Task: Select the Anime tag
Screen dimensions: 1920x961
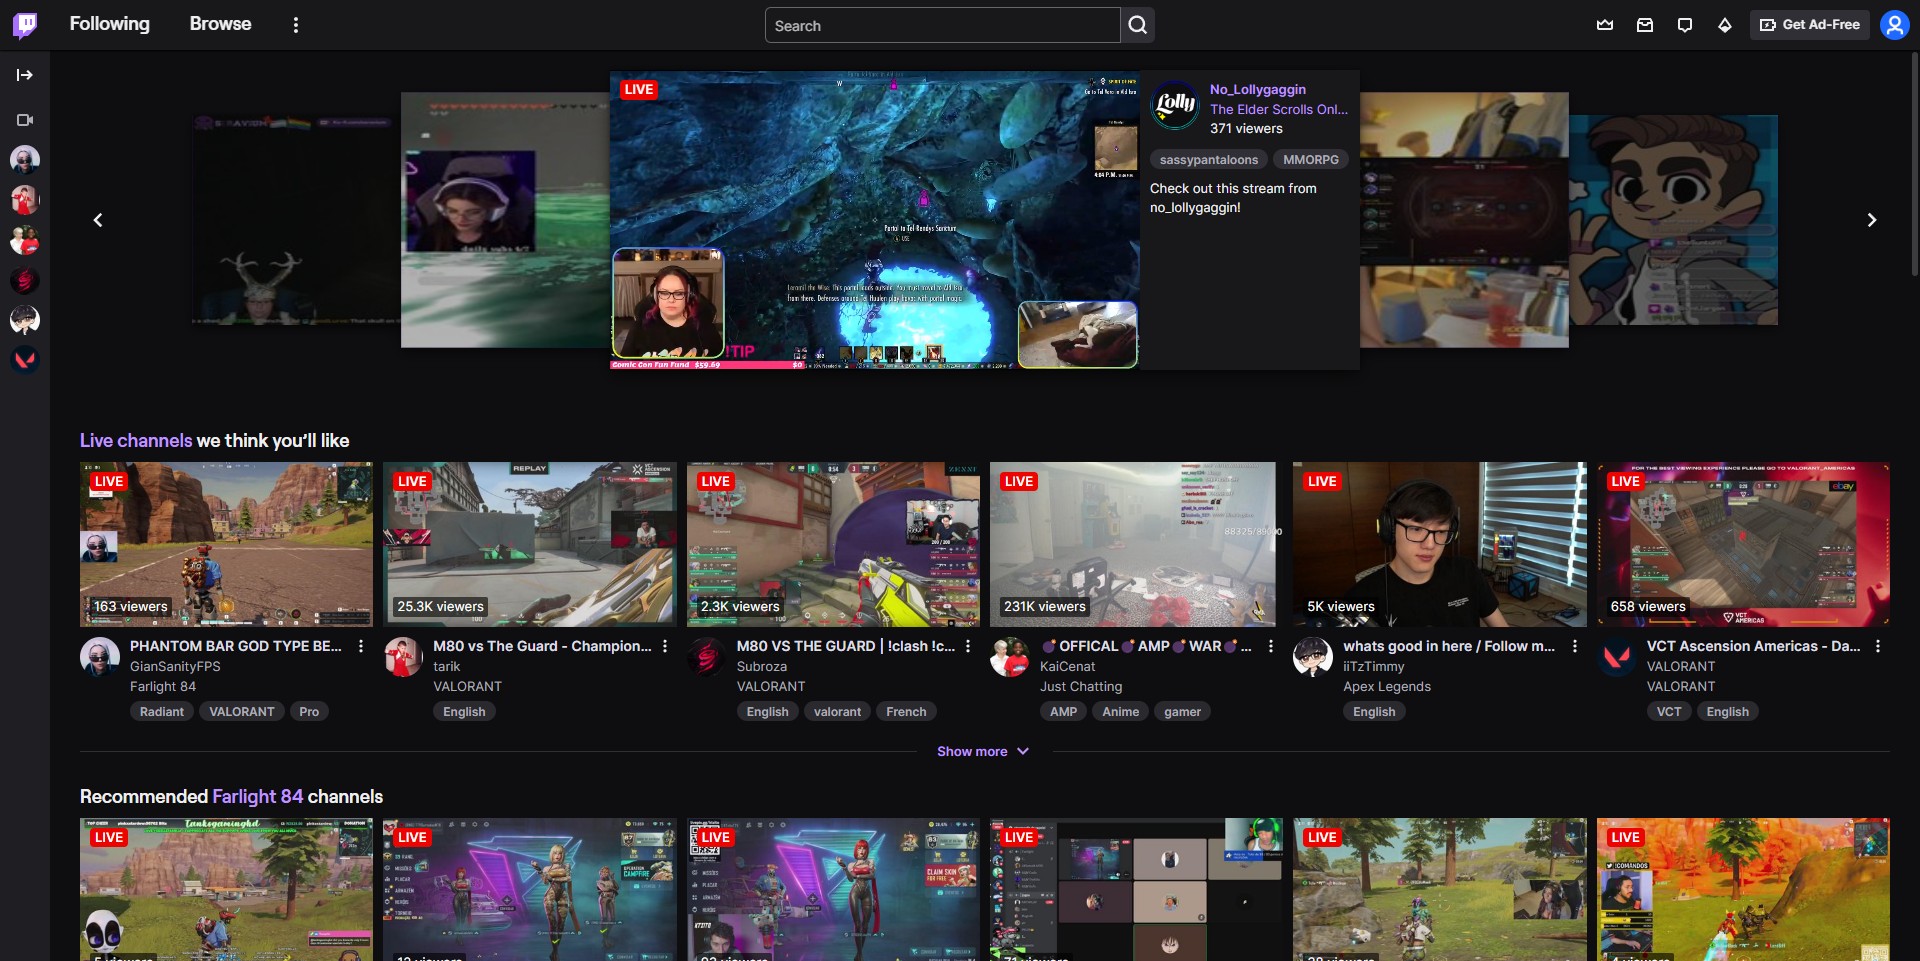Action: [1121, 712]
